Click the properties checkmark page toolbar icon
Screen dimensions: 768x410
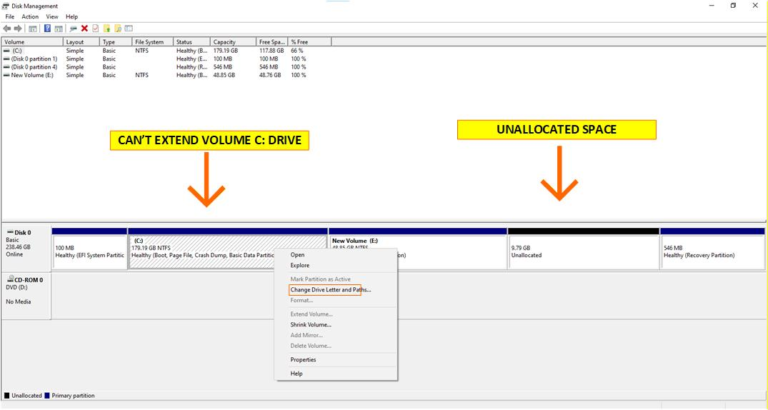tap(96, 28)
